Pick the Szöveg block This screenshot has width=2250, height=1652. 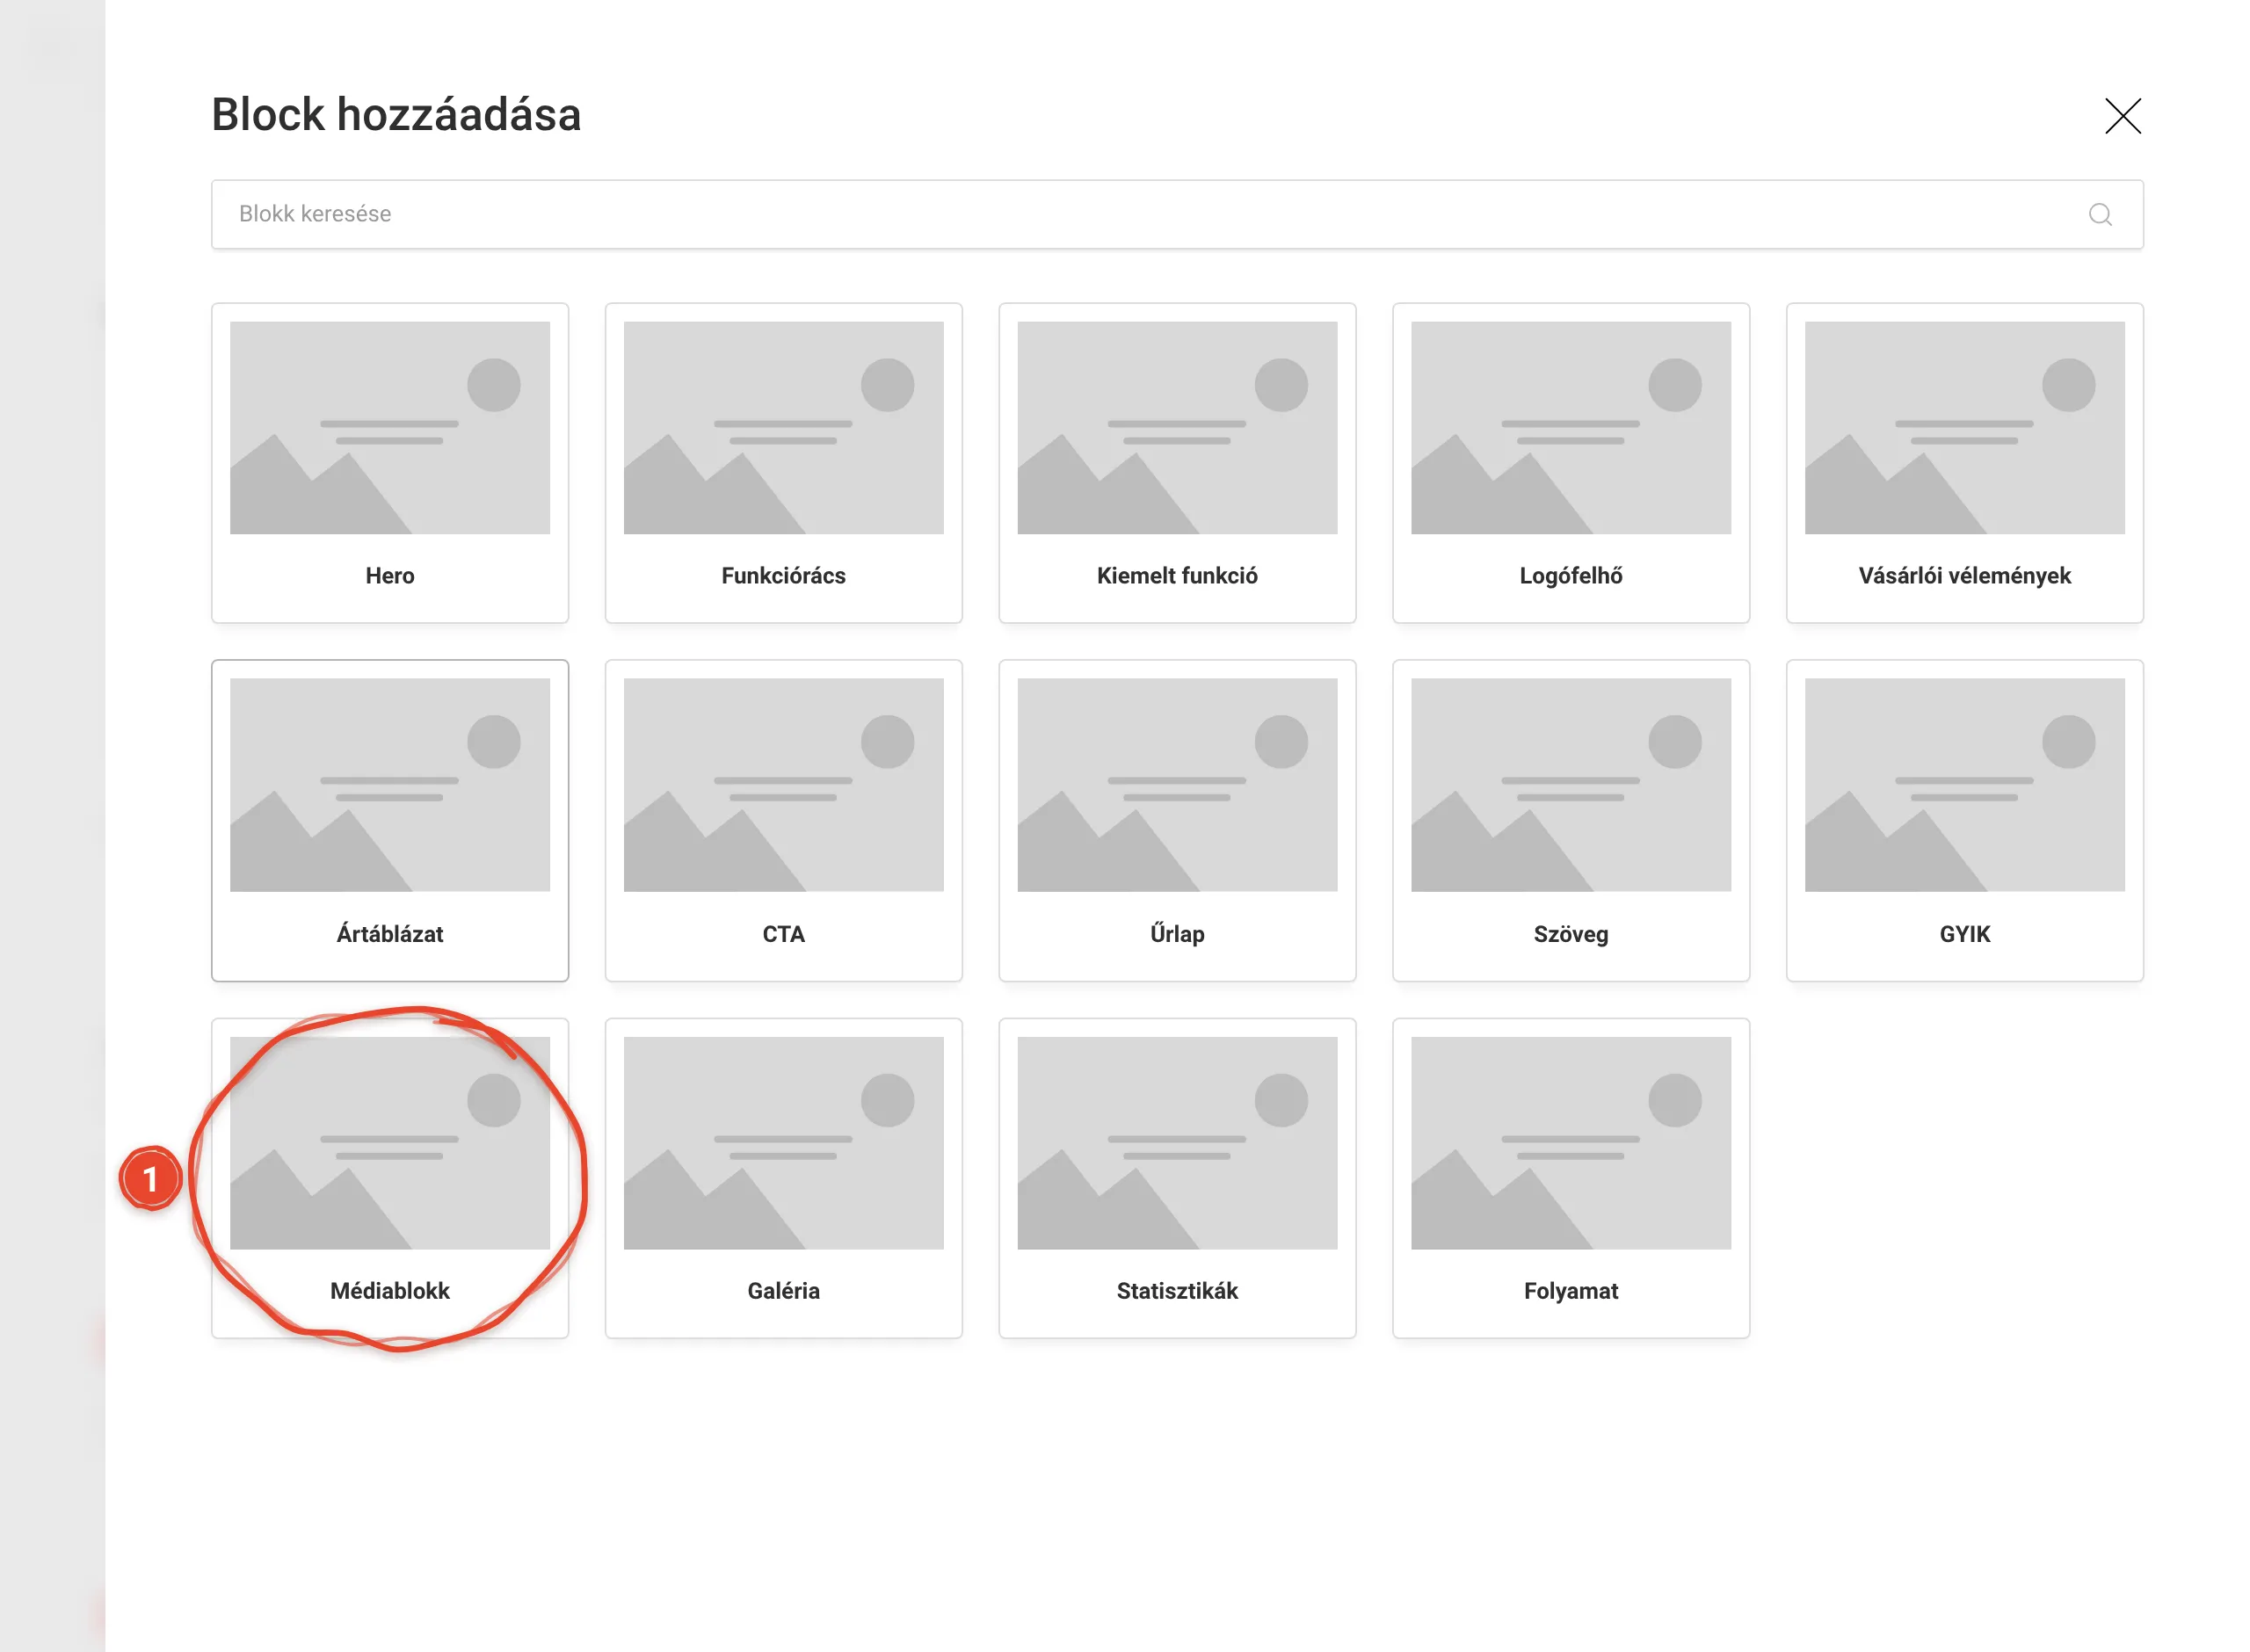(x=1571, y=820)
